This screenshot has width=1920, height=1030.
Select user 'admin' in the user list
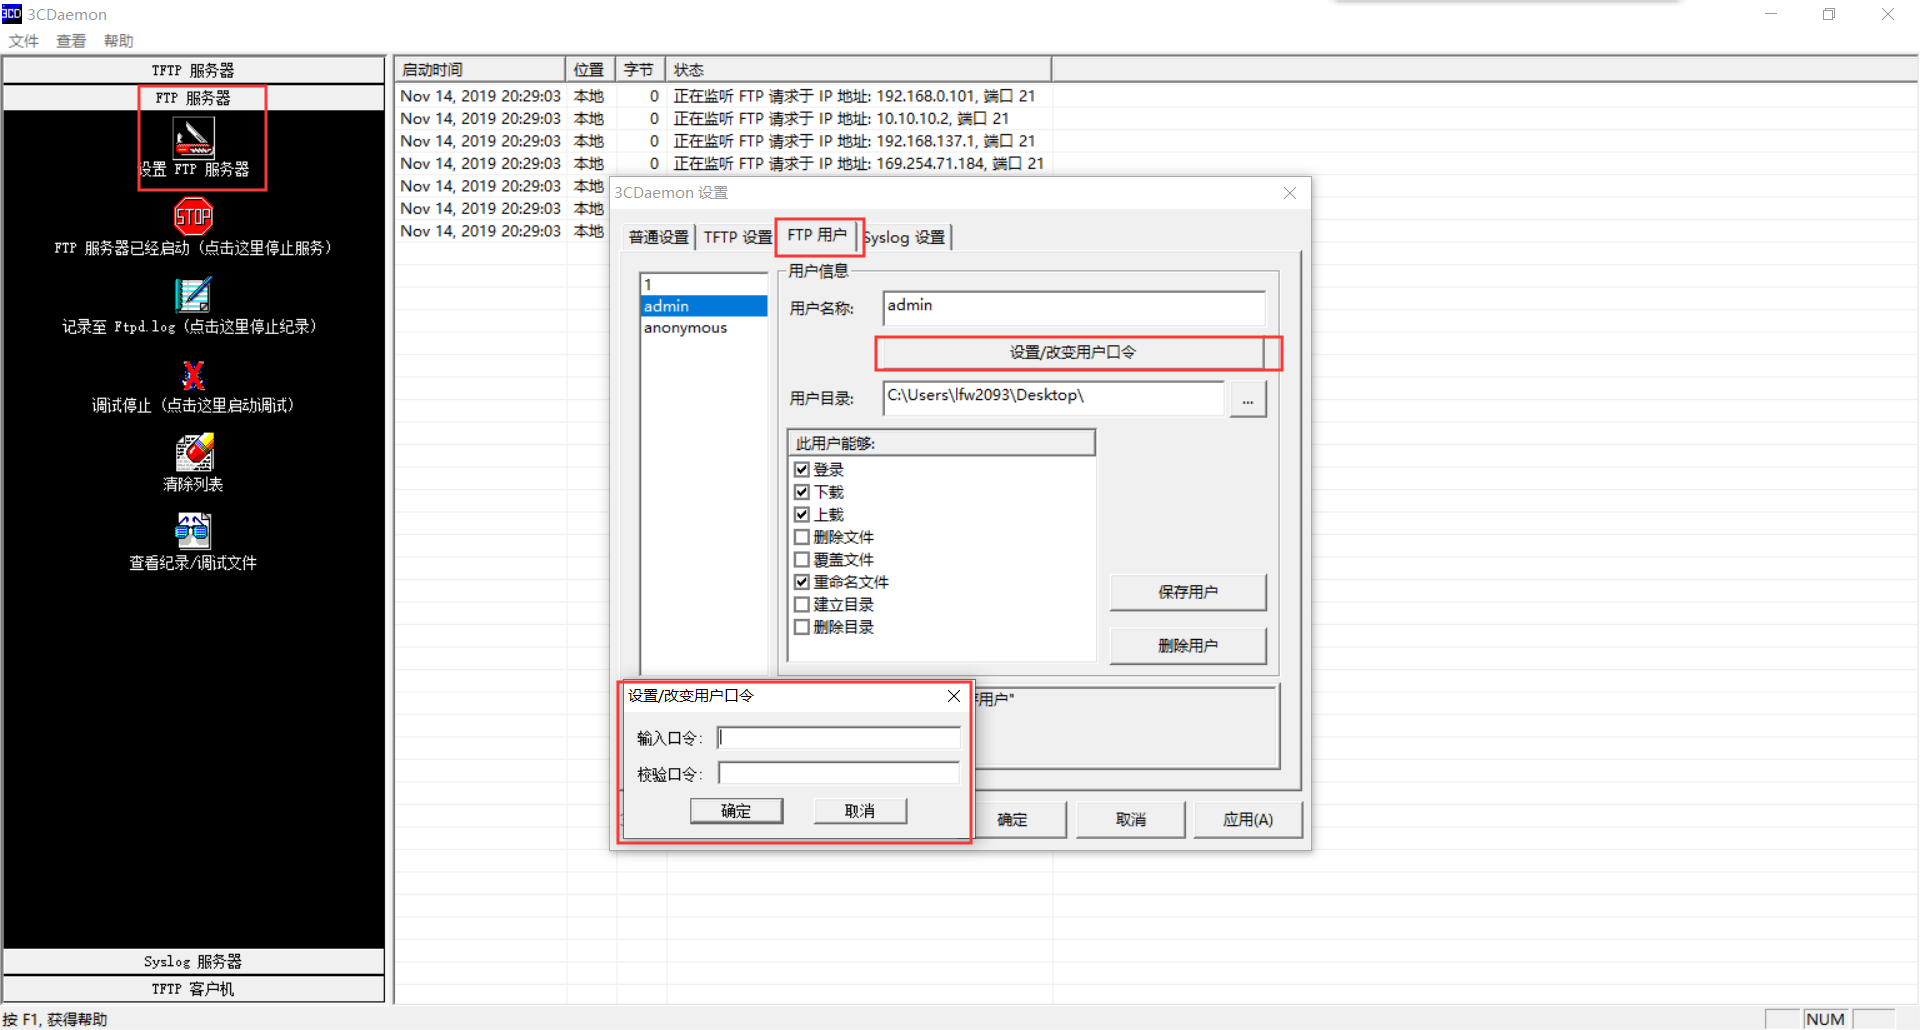[x=704, y=306]
